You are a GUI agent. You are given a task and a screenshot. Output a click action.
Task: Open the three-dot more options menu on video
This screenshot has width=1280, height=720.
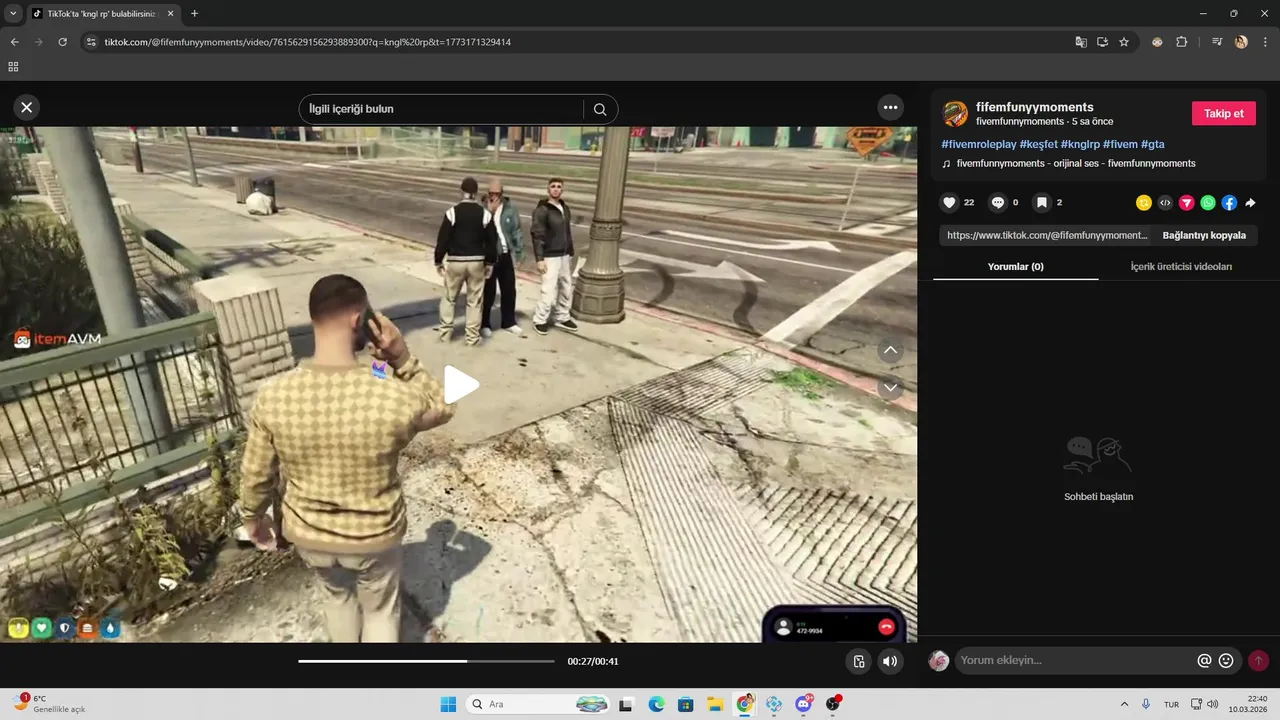pos(890,107)
